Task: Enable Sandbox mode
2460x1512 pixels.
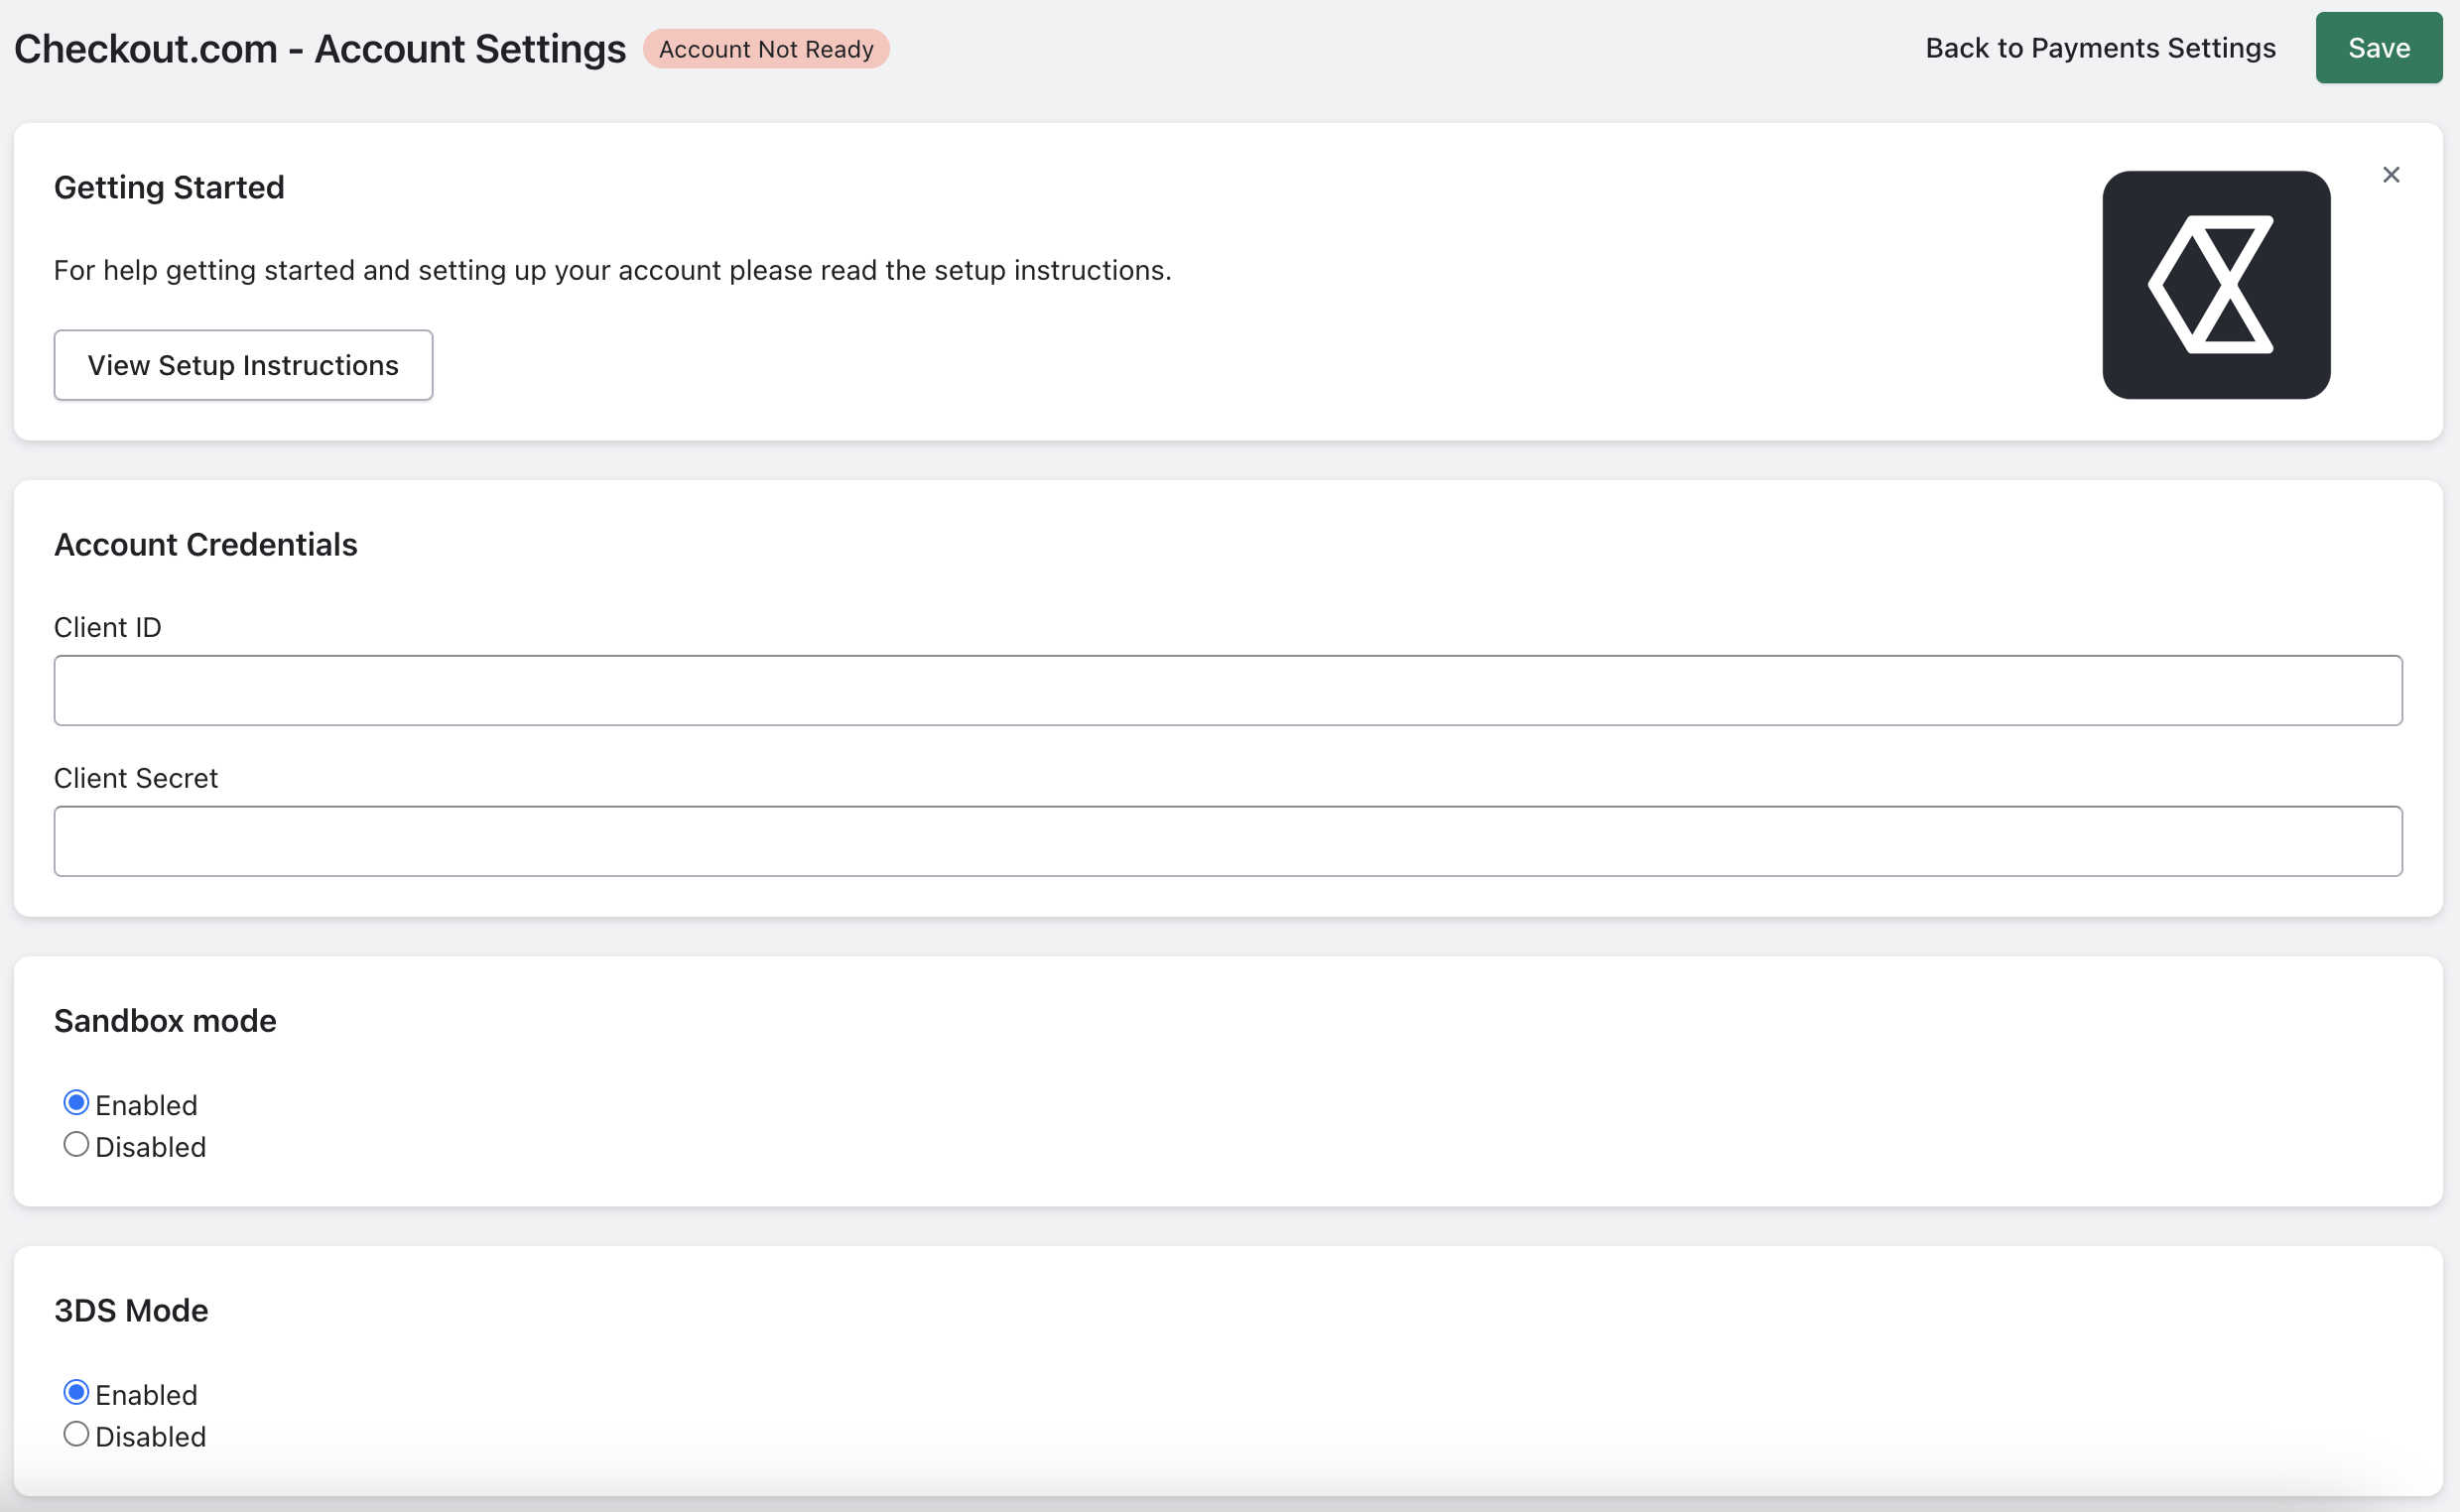Action: [x=75, y=1102]
